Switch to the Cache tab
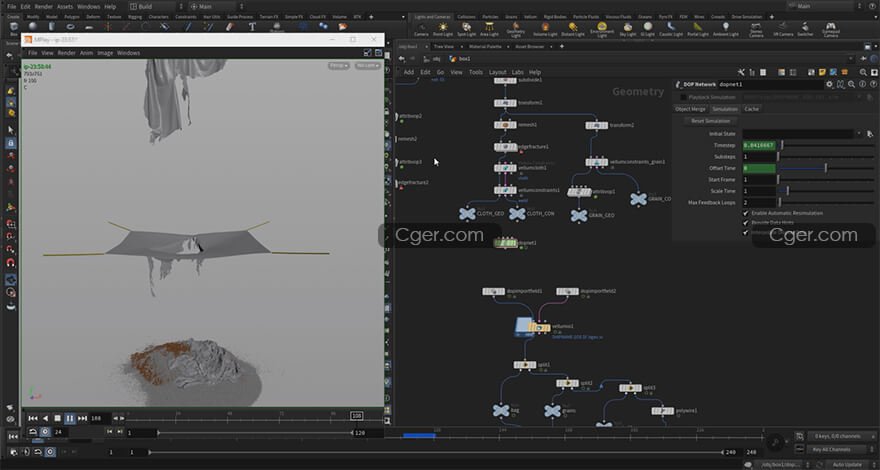This screenshot has width=880, height=470. tap(751, 109)
